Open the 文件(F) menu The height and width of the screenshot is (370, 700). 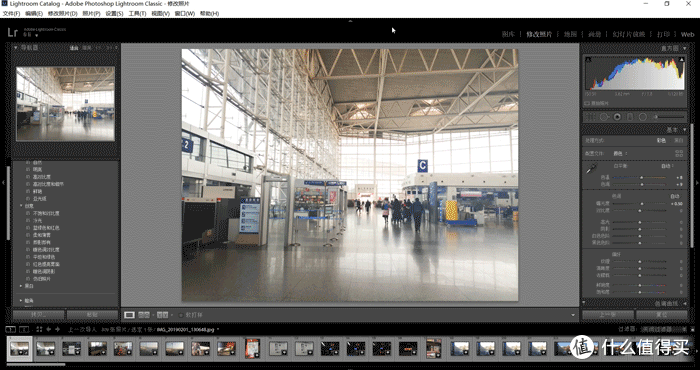11,13
